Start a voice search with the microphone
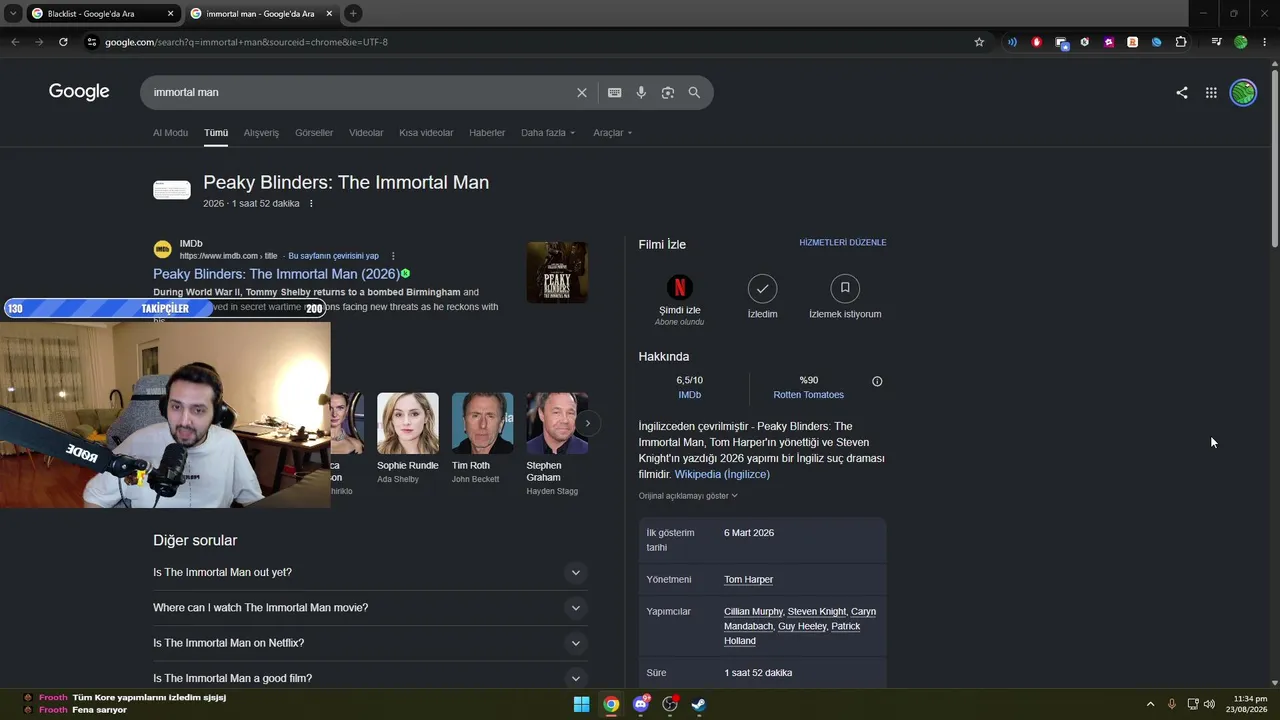This screenshot has width=1280, height=720. [x=641, y=93]
